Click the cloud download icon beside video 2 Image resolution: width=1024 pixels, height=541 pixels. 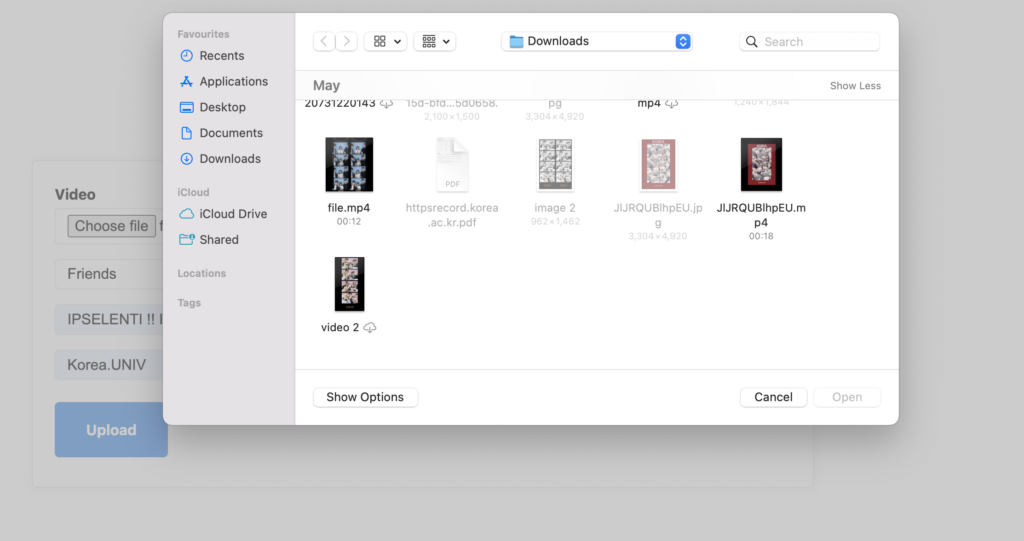pos(370,327)
